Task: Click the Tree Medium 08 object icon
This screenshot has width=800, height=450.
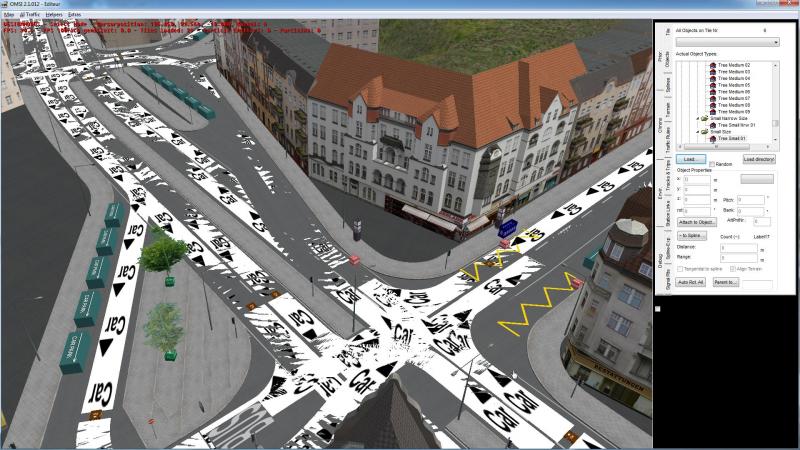Action: (x=713, y=105)
